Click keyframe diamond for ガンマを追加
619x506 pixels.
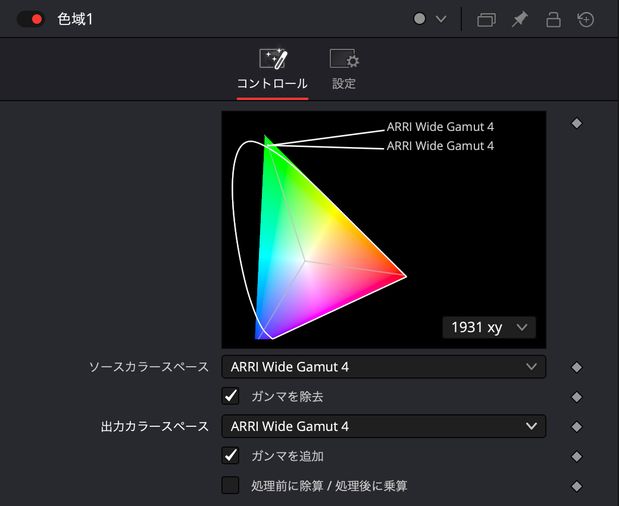pyautogui.click(x=576, y=457)
